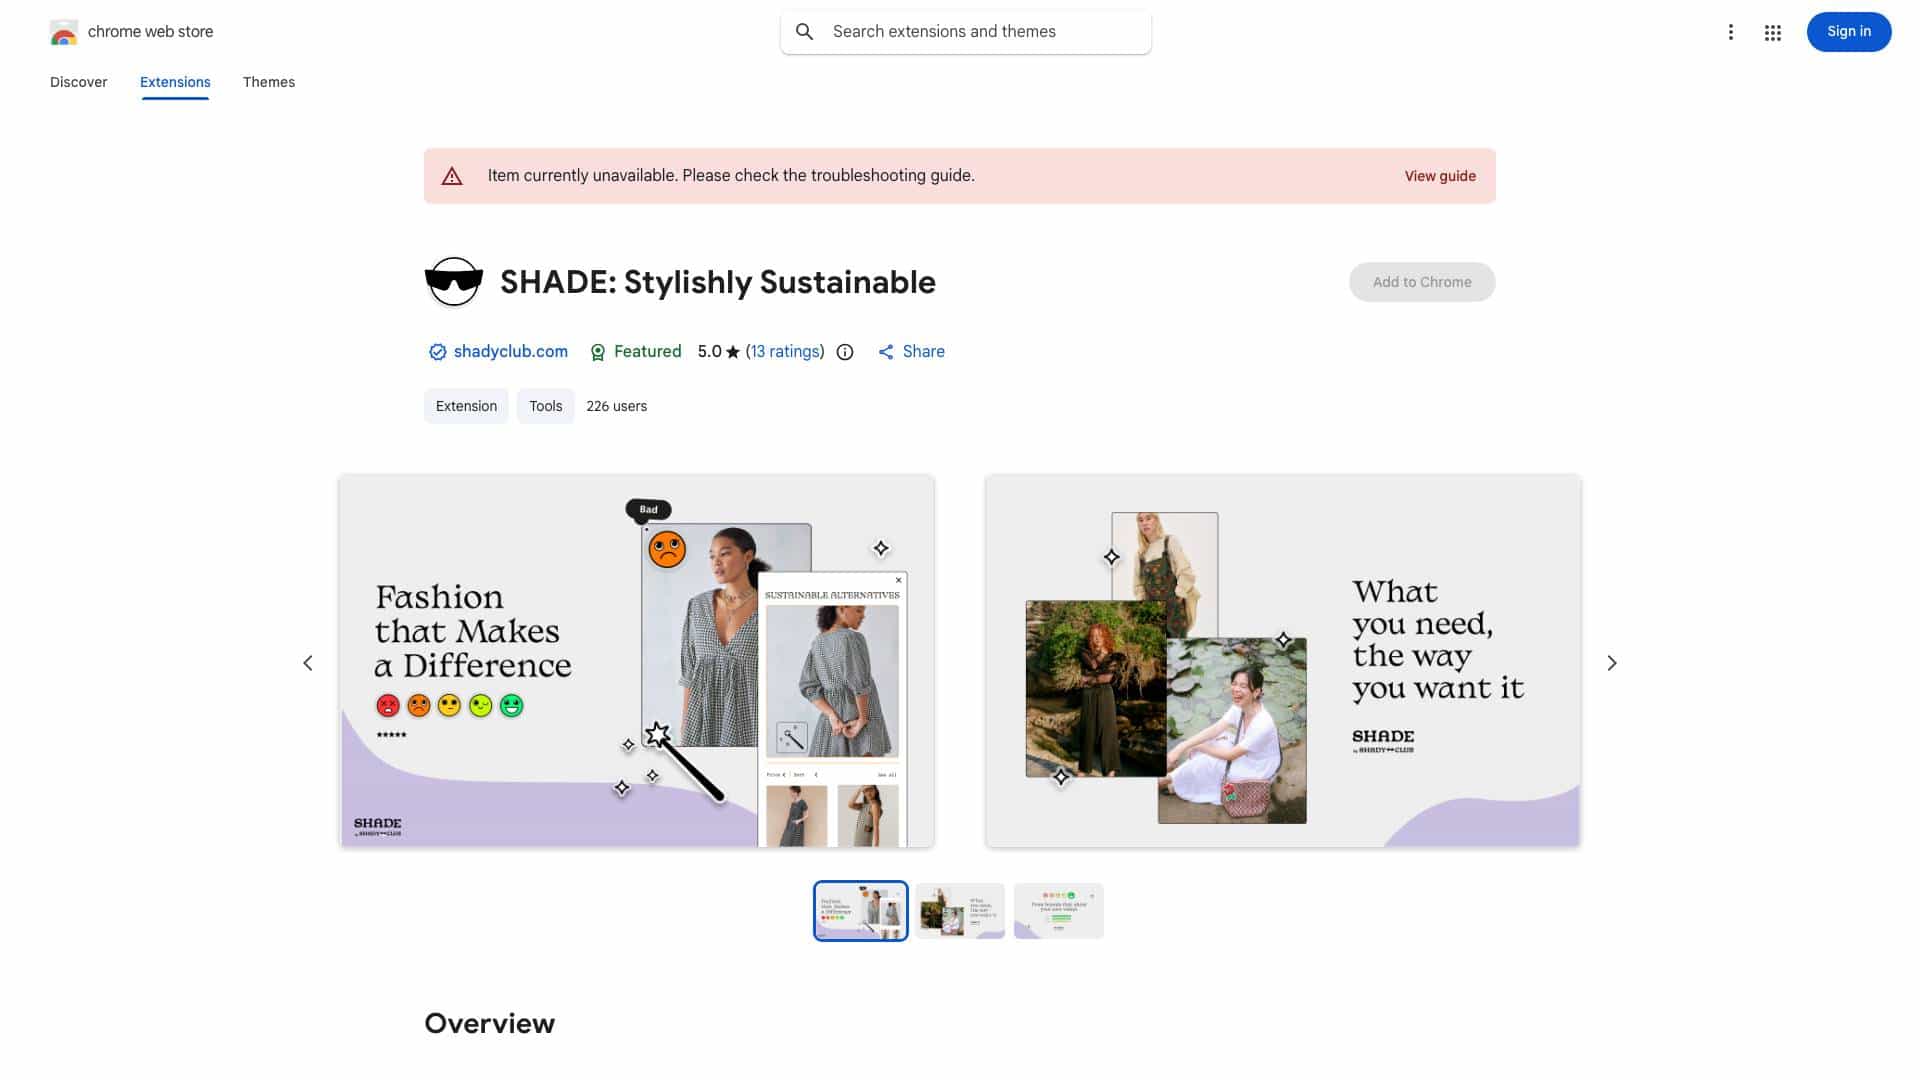Click the 'Item currently unavailable' message text
Screen dimensions: 1920x1080
tap(731, 176)
